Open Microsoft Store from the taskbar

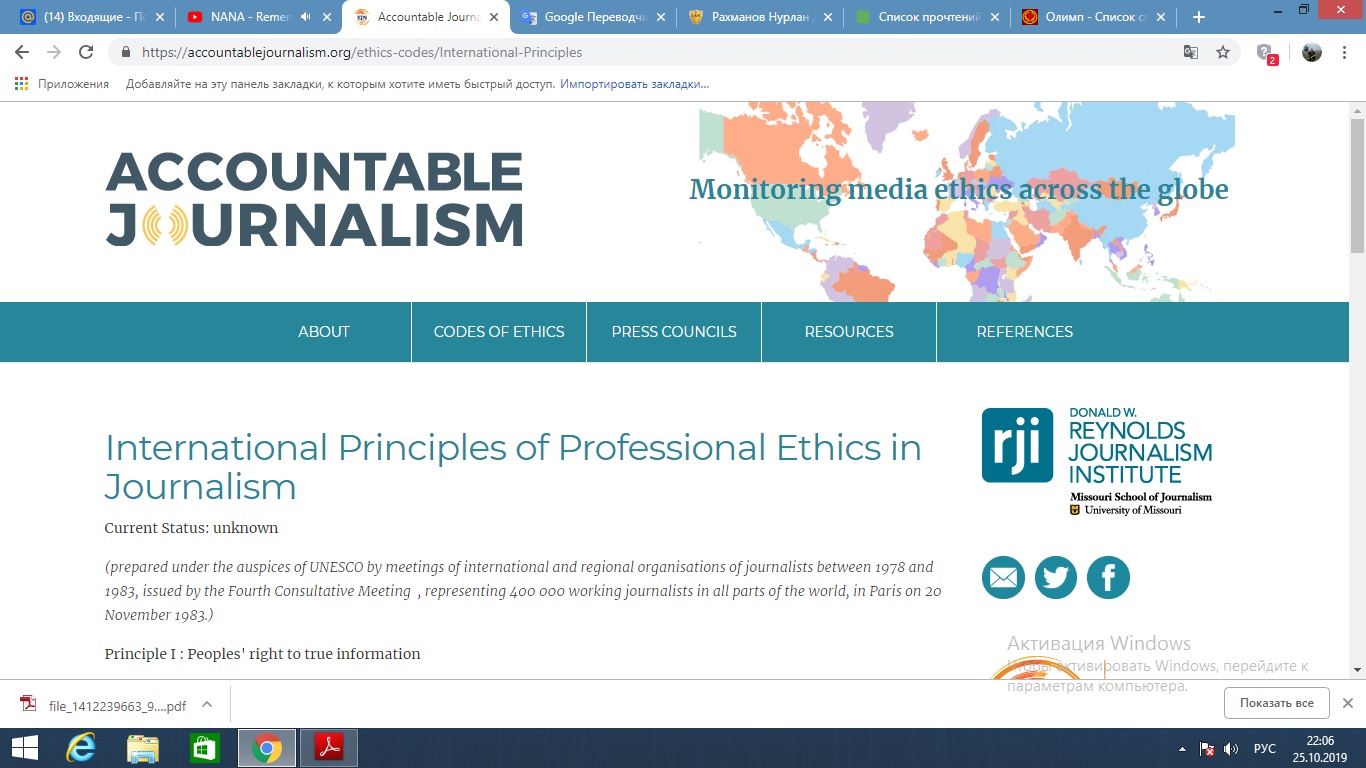click(x=204, y=747)
